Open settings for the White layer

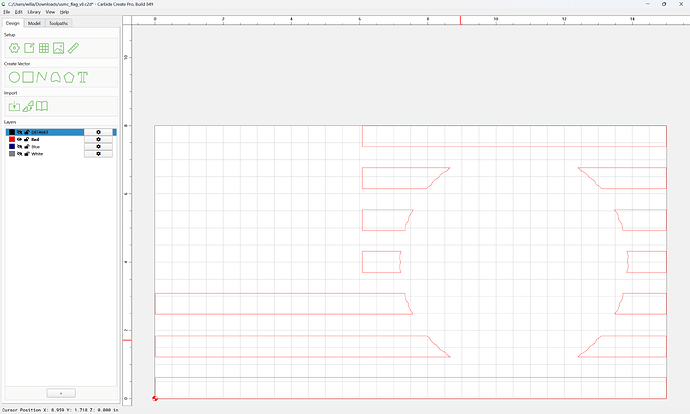click(x=98, y=154)
